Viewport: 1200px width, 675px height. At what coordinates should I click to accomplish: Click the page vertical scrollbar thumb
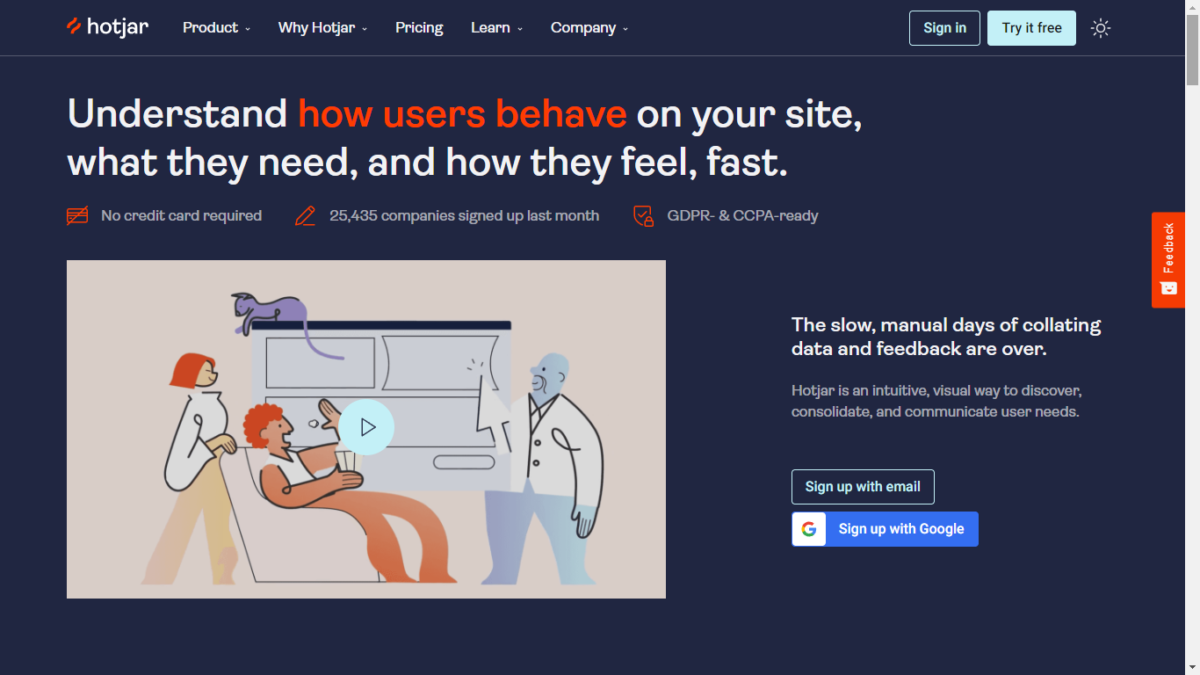[1192, 50]
